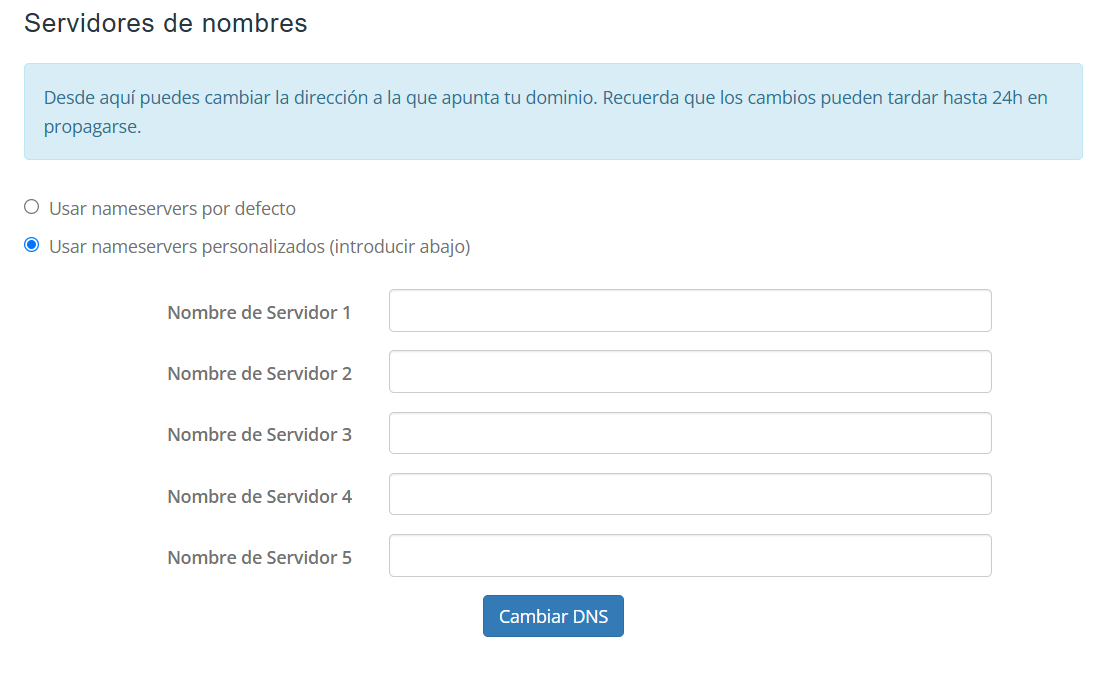Select the 'Usar nameservers personalizados' radio button

[x=32, y=245]
